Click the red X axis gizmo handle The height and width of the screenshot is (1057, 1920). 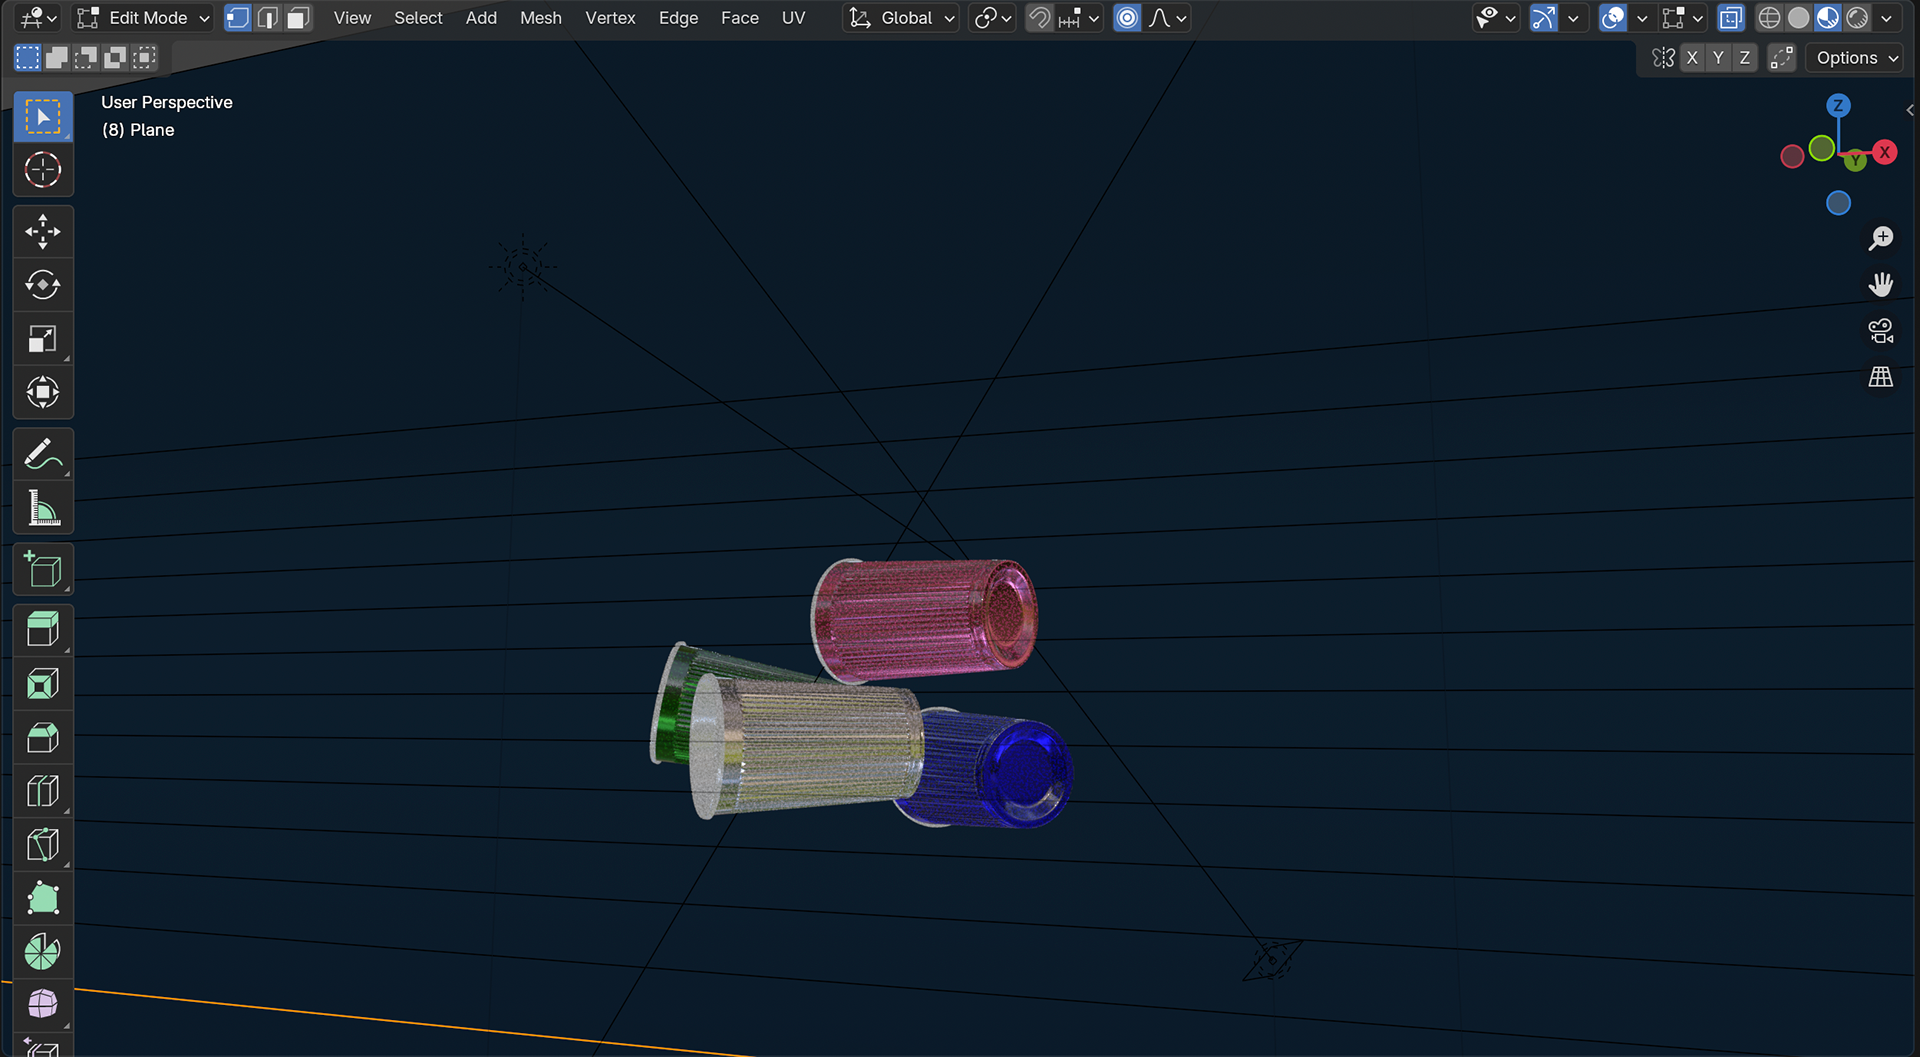pyautogui.click(x=1885, y=152)
